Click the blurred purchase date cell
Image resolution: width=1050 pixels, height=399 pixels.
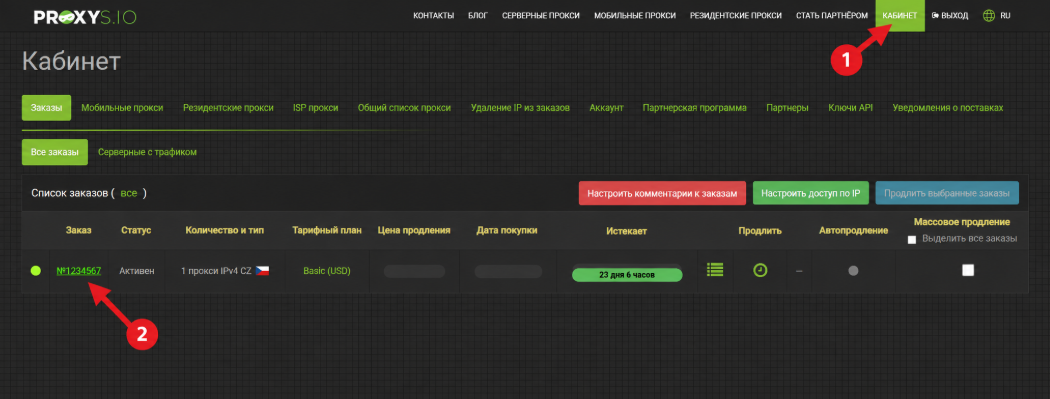[508, 271]
